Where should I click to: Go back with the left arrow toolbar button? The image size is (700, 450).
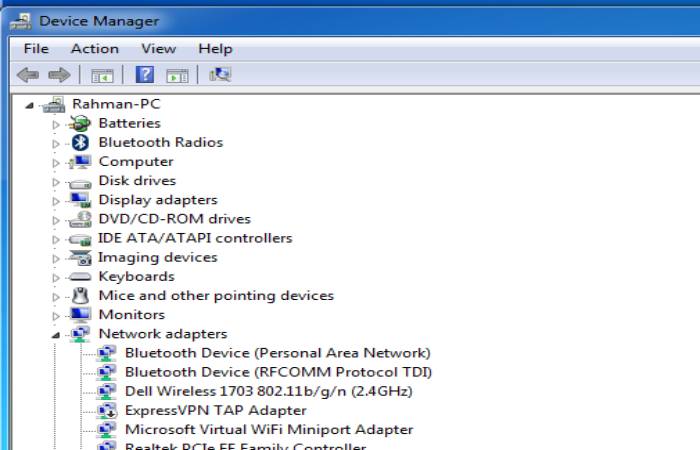[x=28, y=75]
